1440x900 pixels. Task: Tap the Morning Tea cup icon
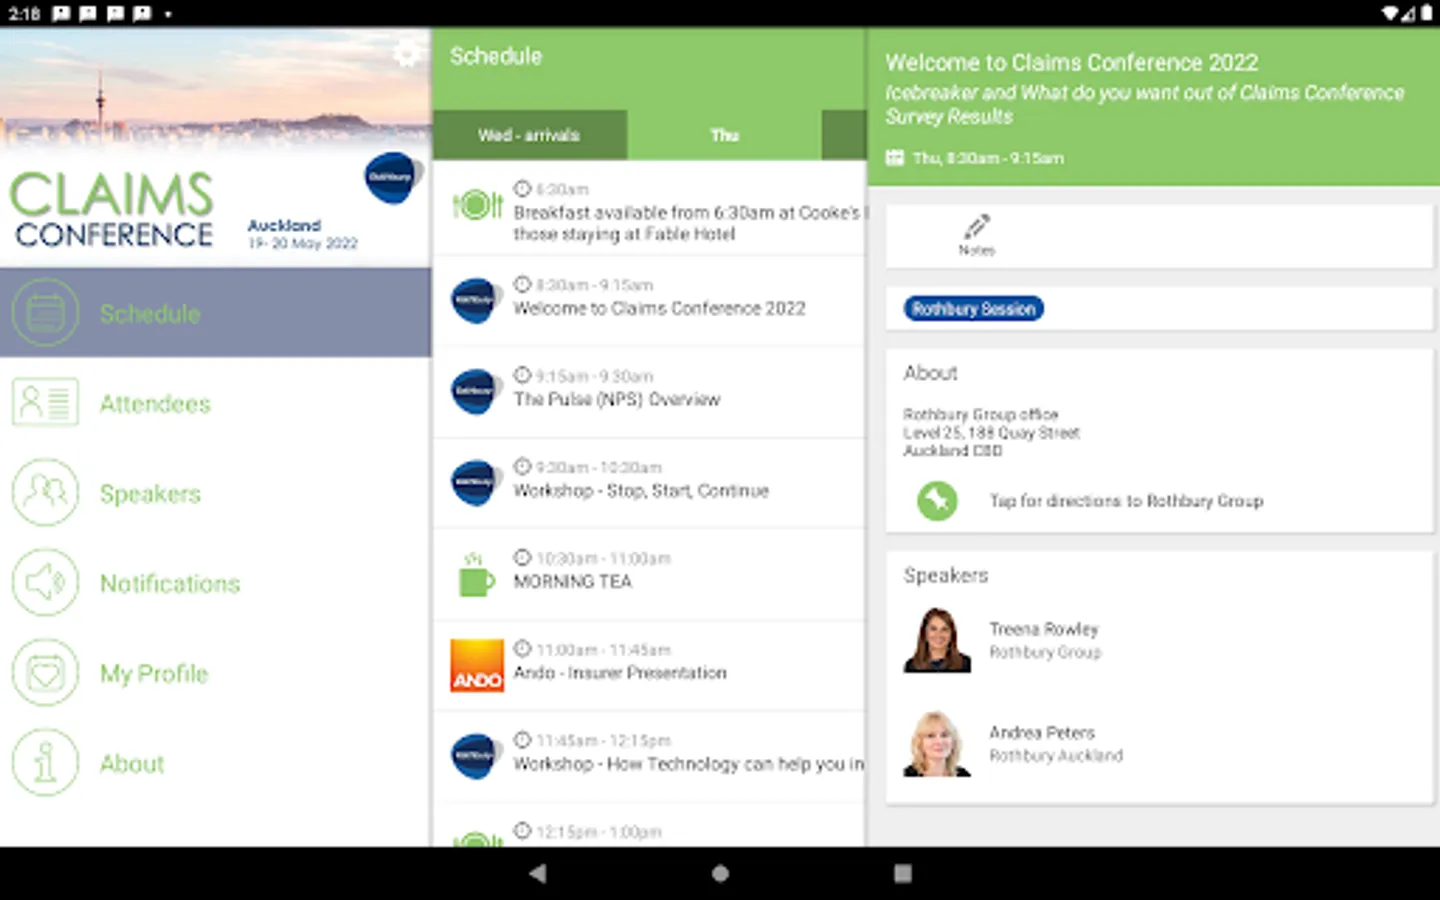pos(475,574)
